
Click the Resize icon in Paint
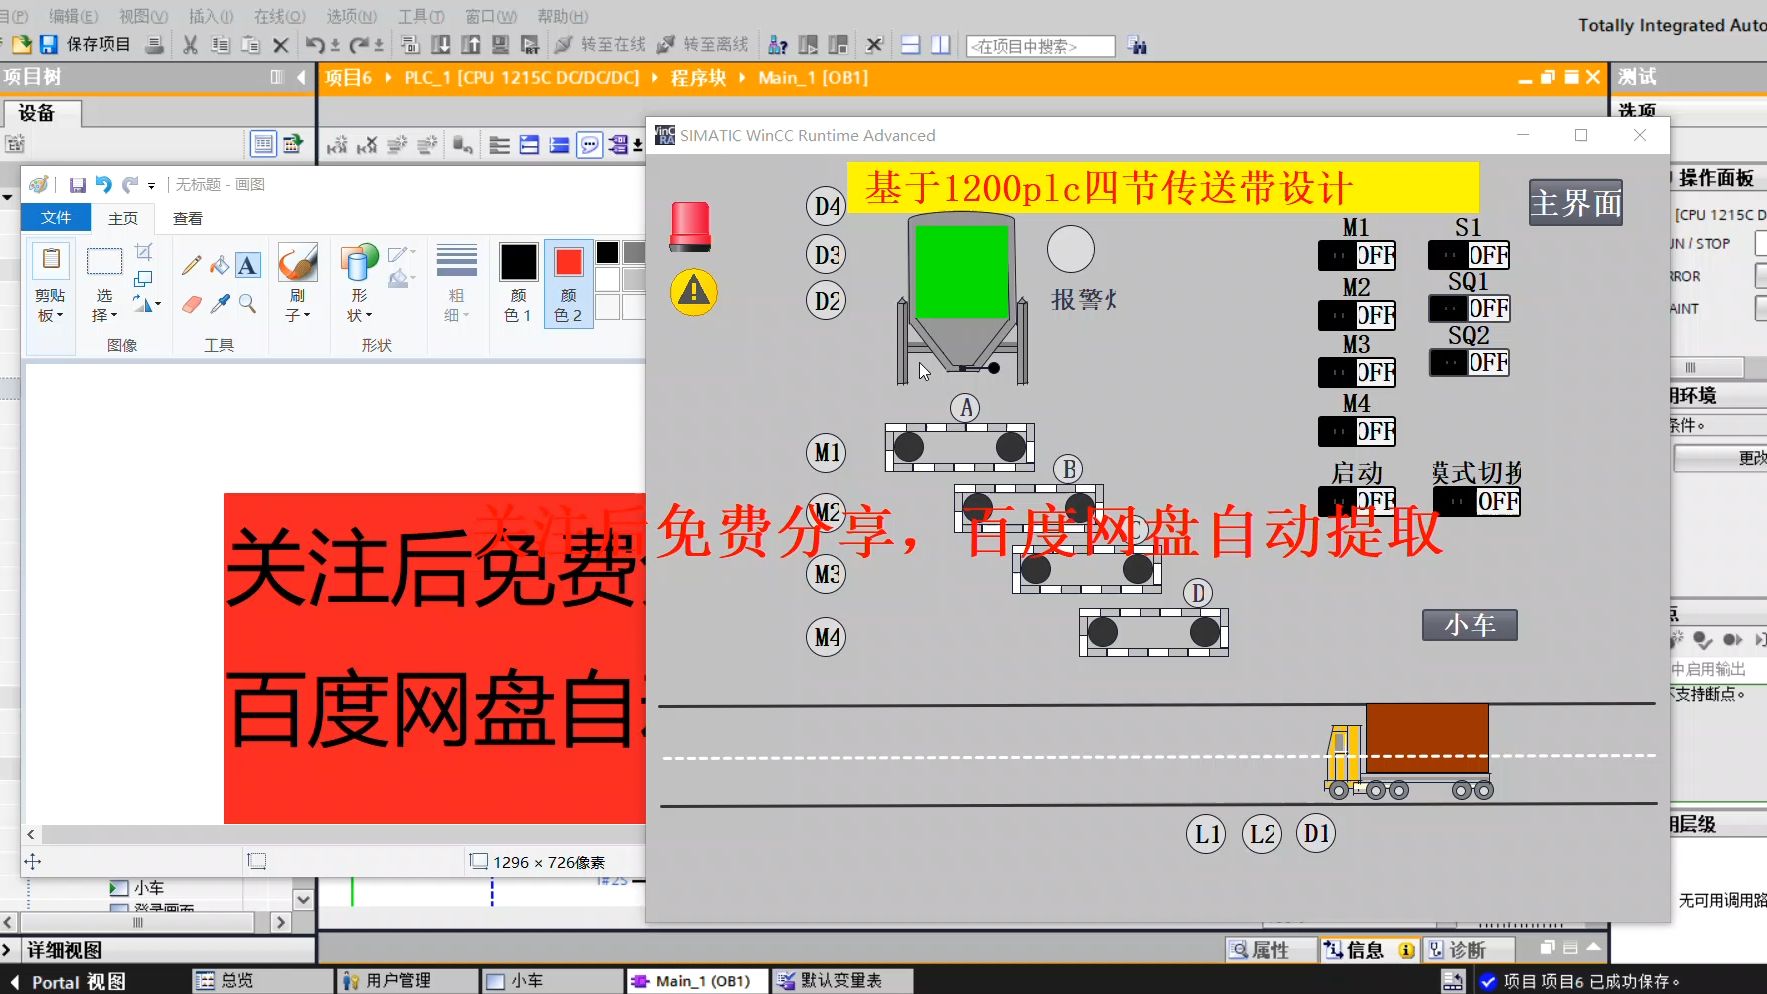tap(144, 279)
